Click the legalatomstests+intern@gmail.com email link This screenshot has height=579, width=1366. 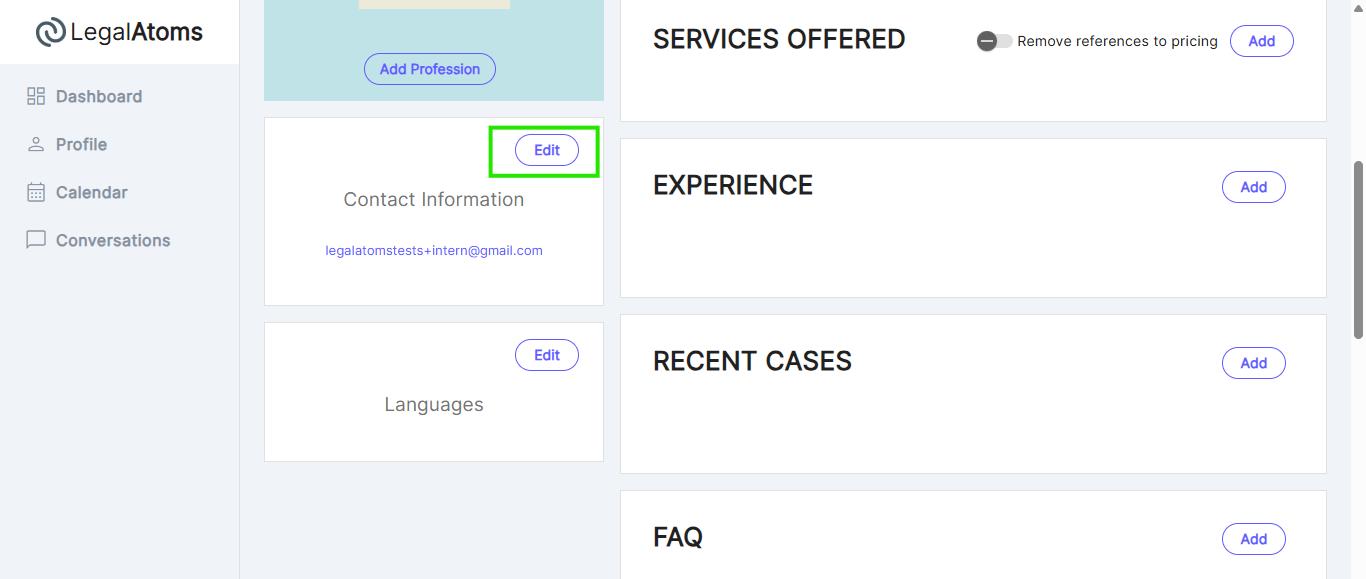[x=434, y=251]
